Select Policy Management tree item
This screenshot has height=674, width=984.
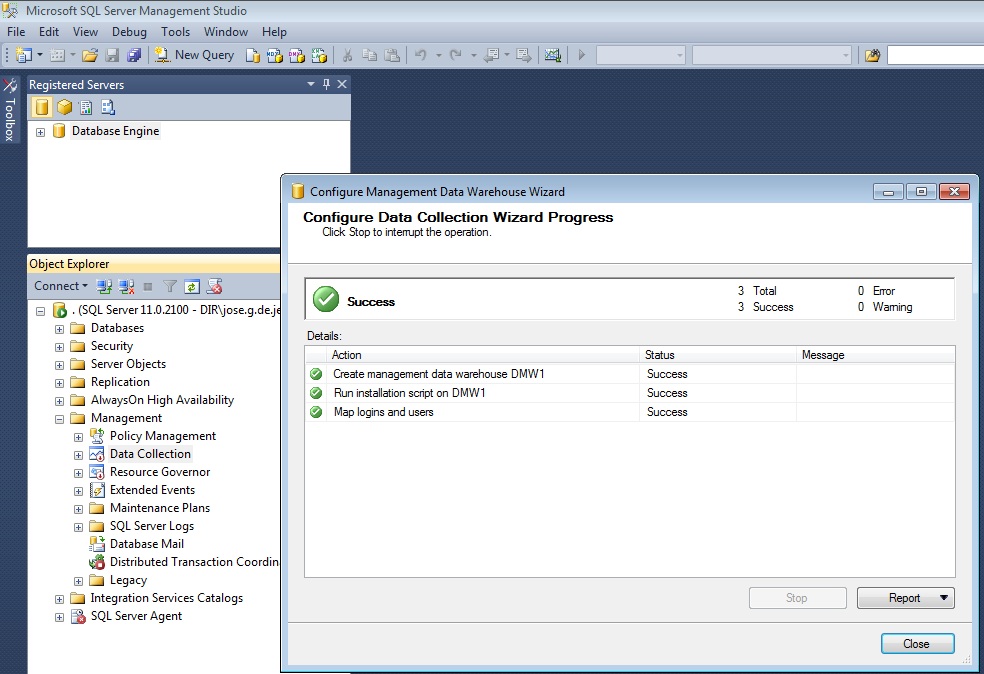[x=163, y=436]
